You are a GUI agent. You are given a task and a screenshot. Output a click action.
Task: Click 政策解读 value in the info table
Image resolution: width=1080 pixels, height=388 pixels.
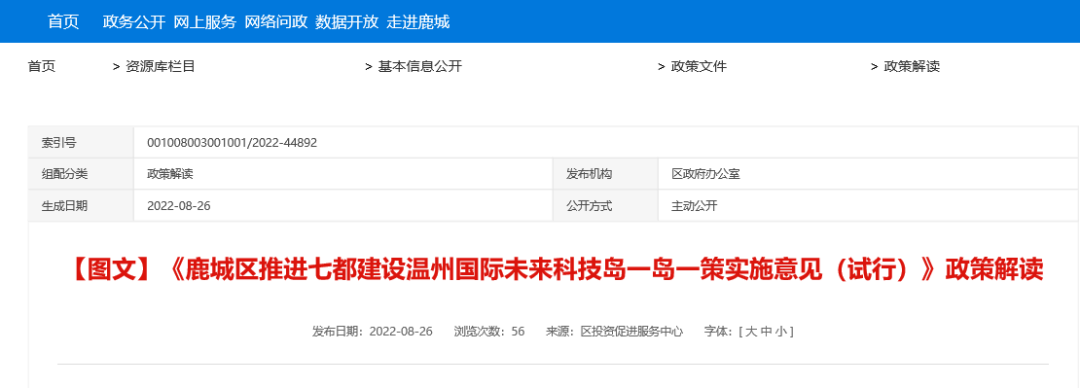pos(170,174)
